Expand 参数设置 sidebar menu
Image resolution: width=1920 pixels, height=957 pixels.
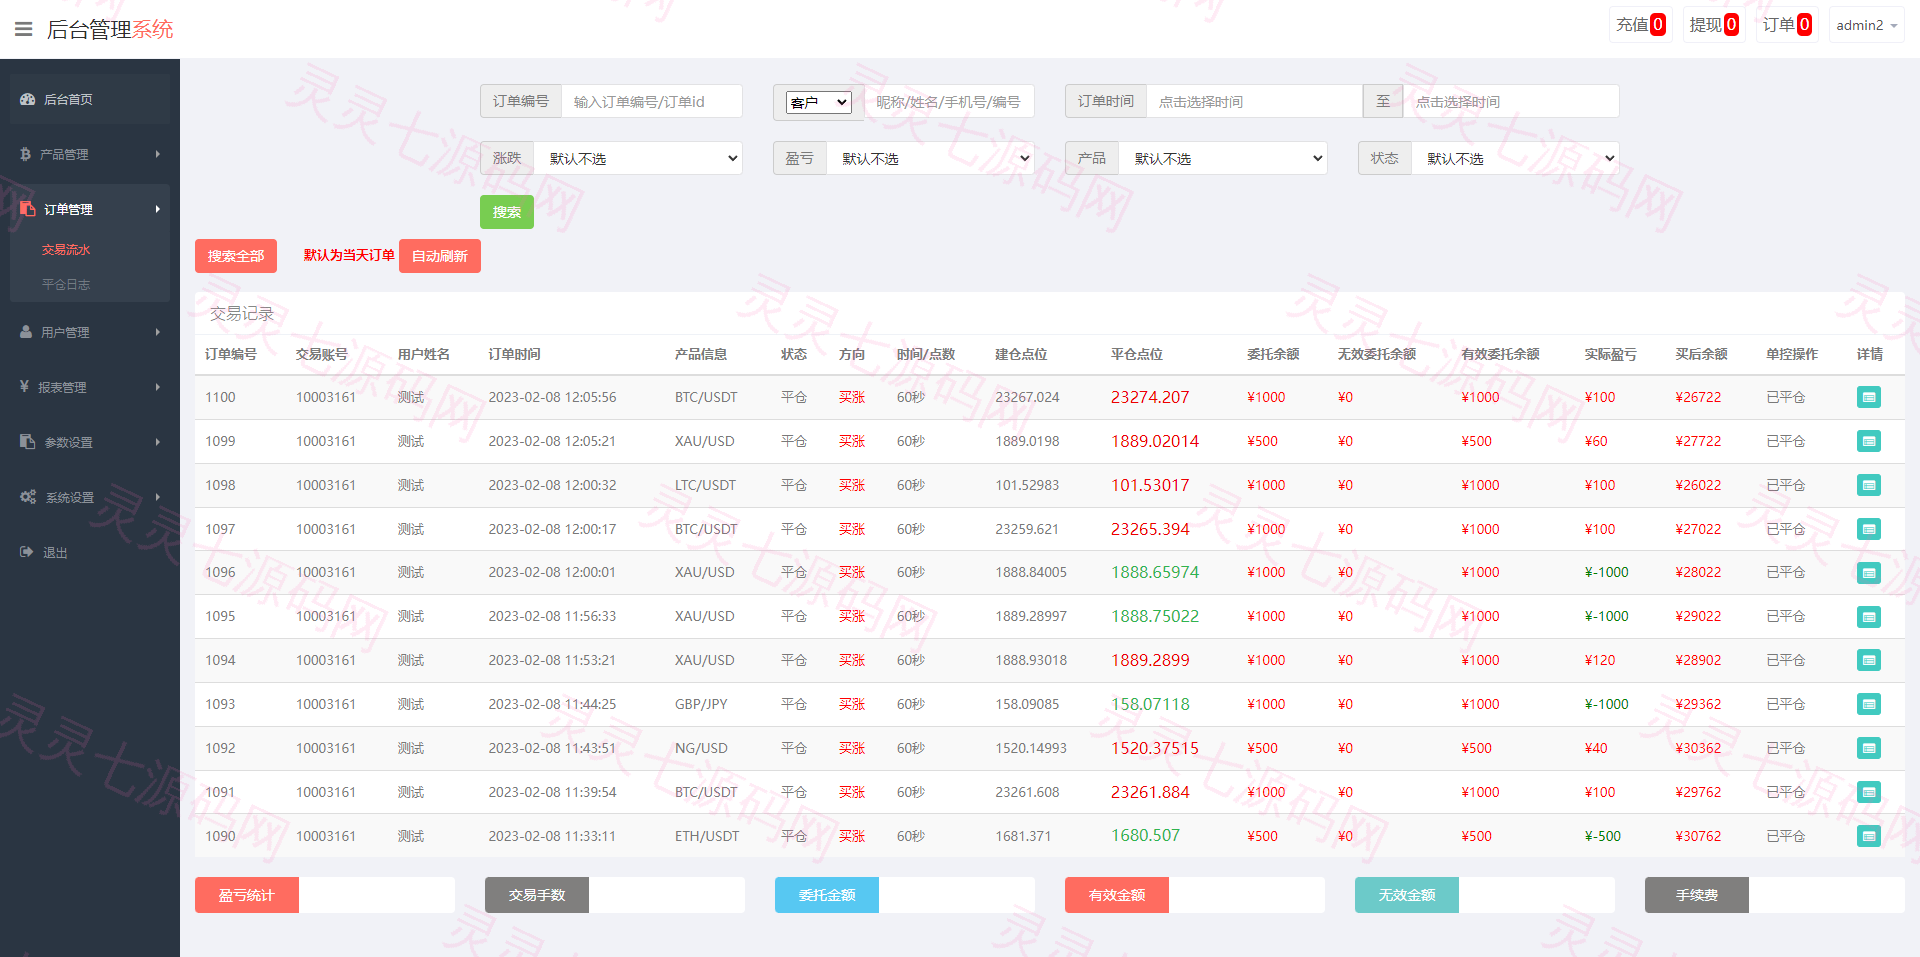[x=90, y=442]
